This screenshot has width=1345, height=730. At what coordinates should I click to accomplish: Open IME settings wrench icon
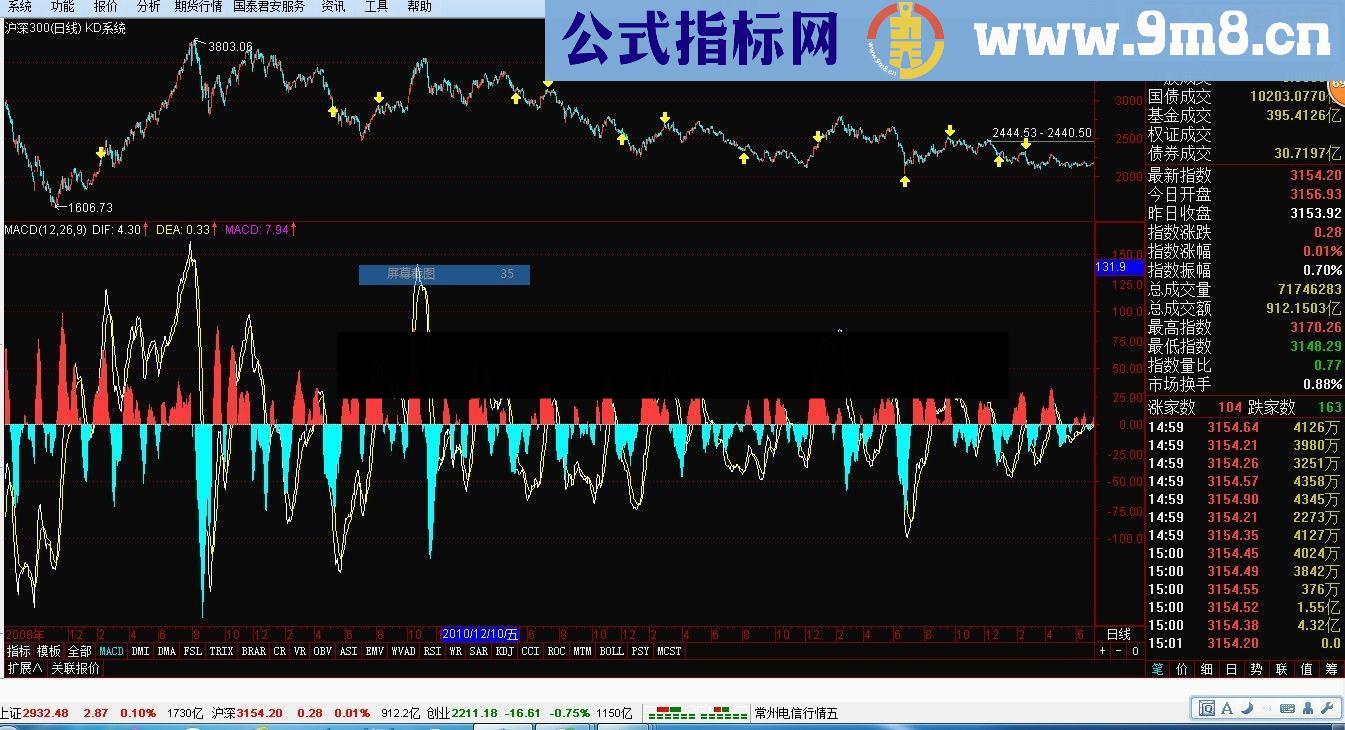[1328, 709]
